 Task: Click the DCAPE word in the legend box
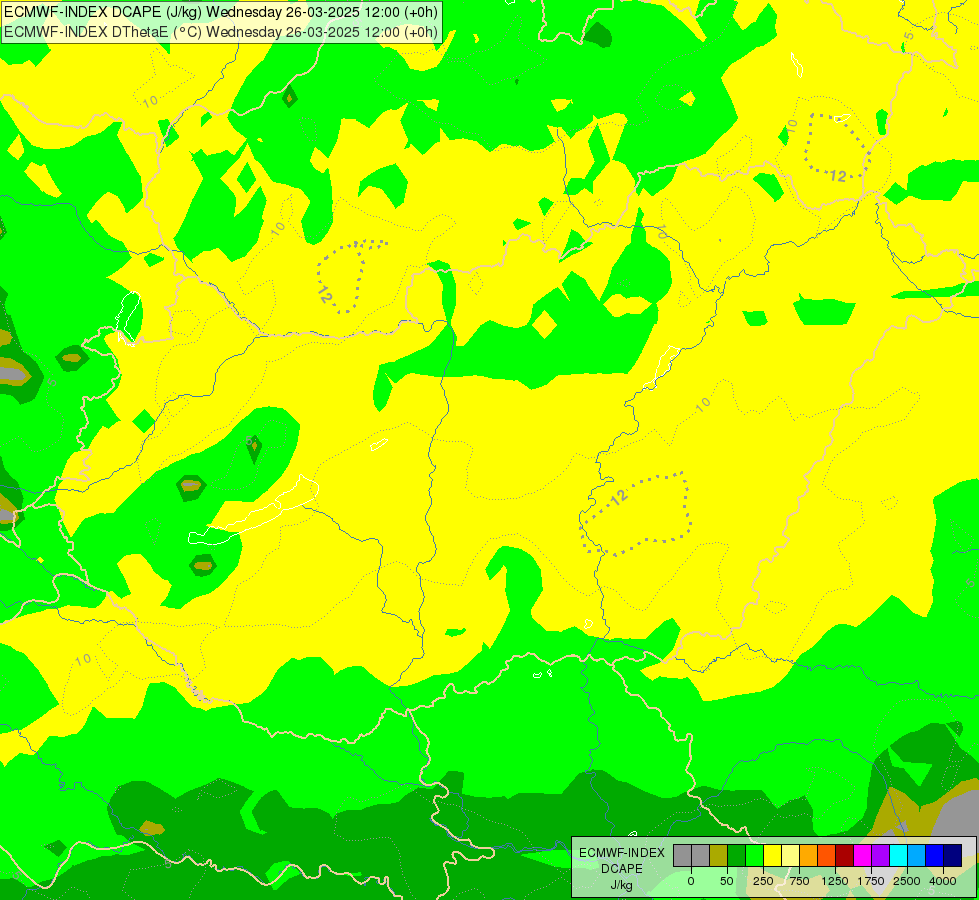coord(622,869)
